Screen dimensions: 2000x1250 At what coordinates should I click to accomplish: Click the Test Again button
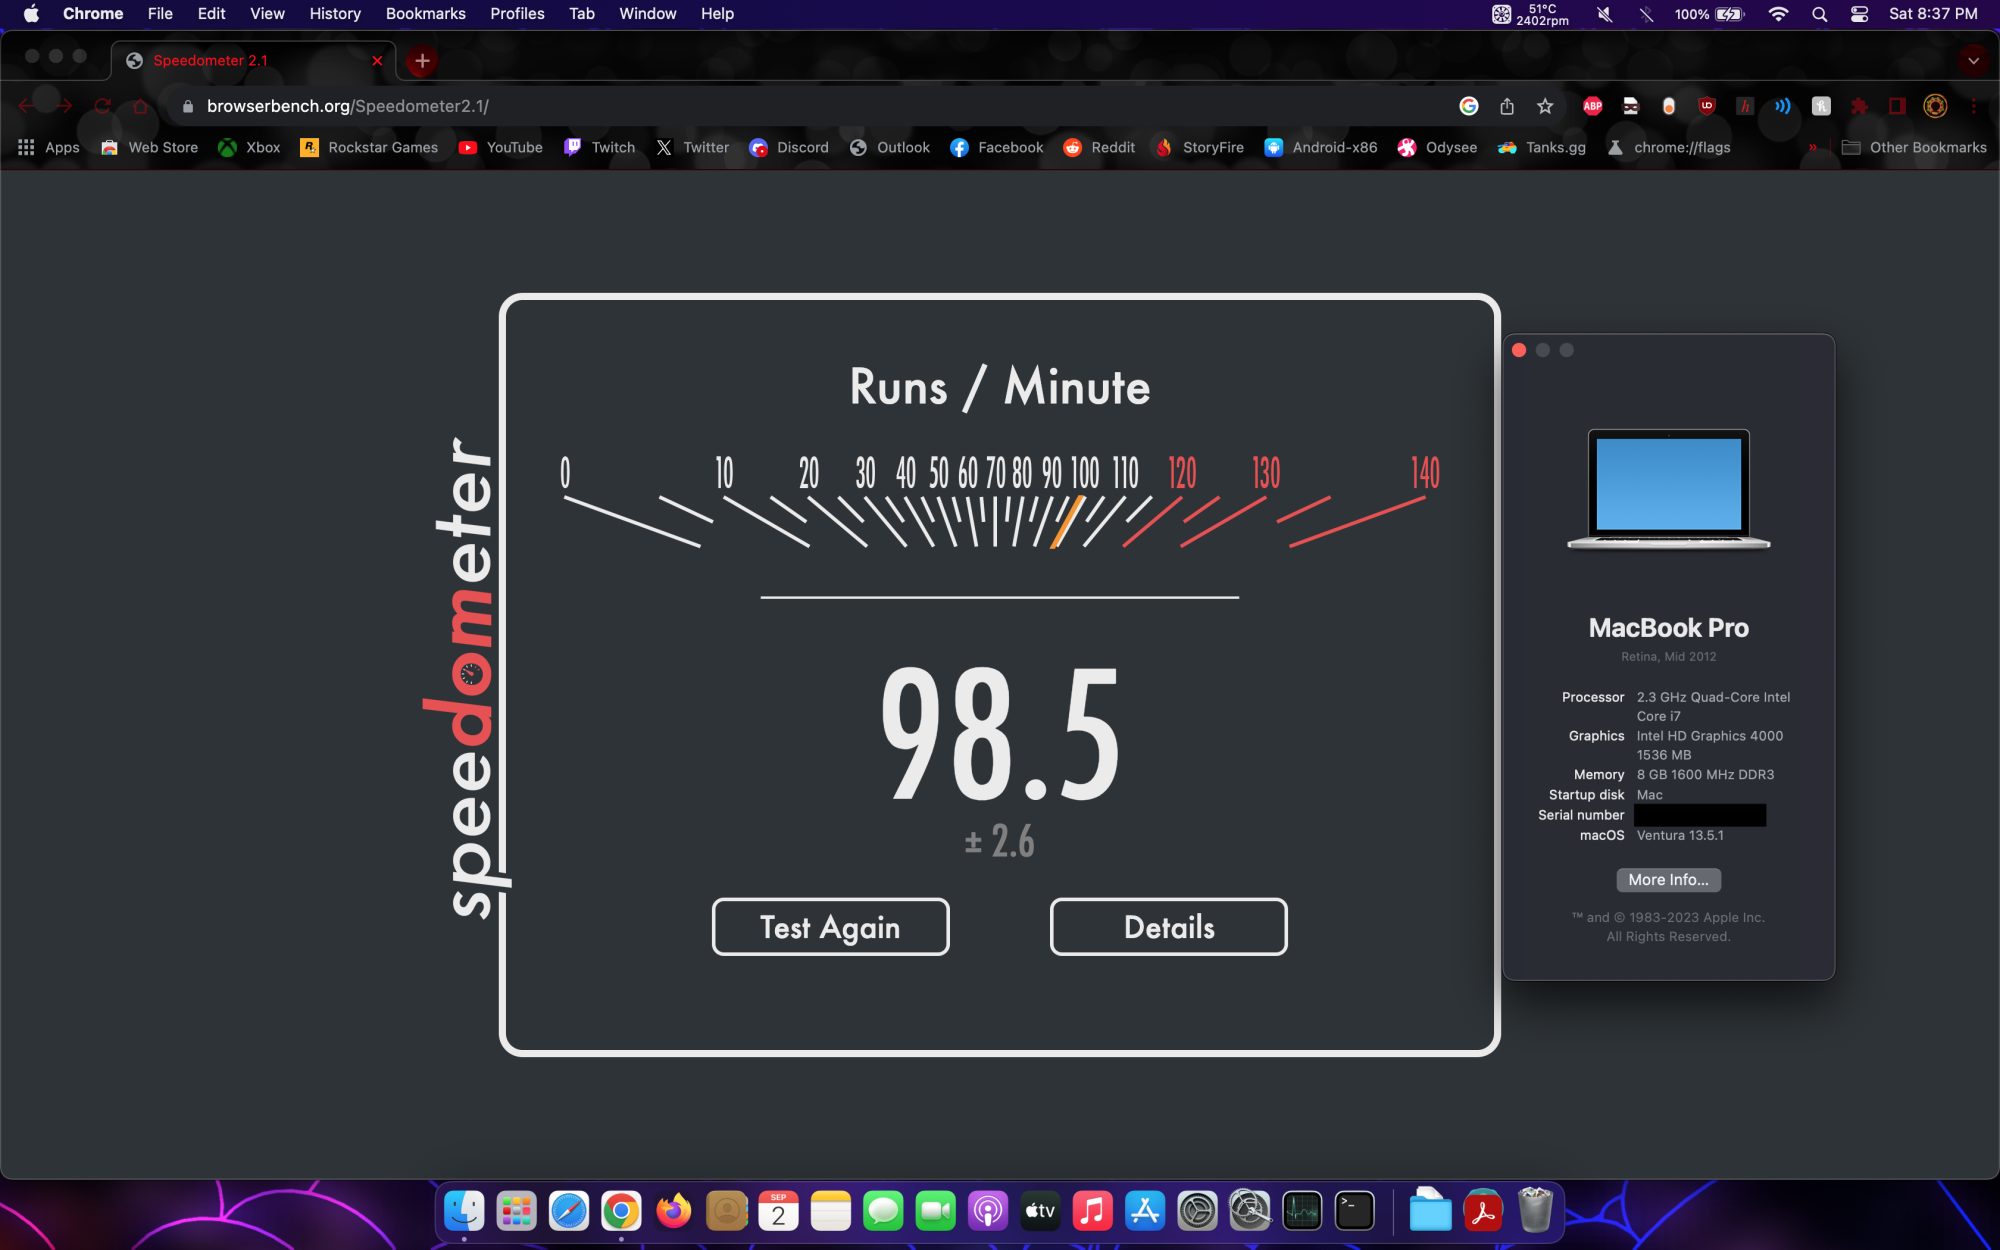(x=830, y=927)
